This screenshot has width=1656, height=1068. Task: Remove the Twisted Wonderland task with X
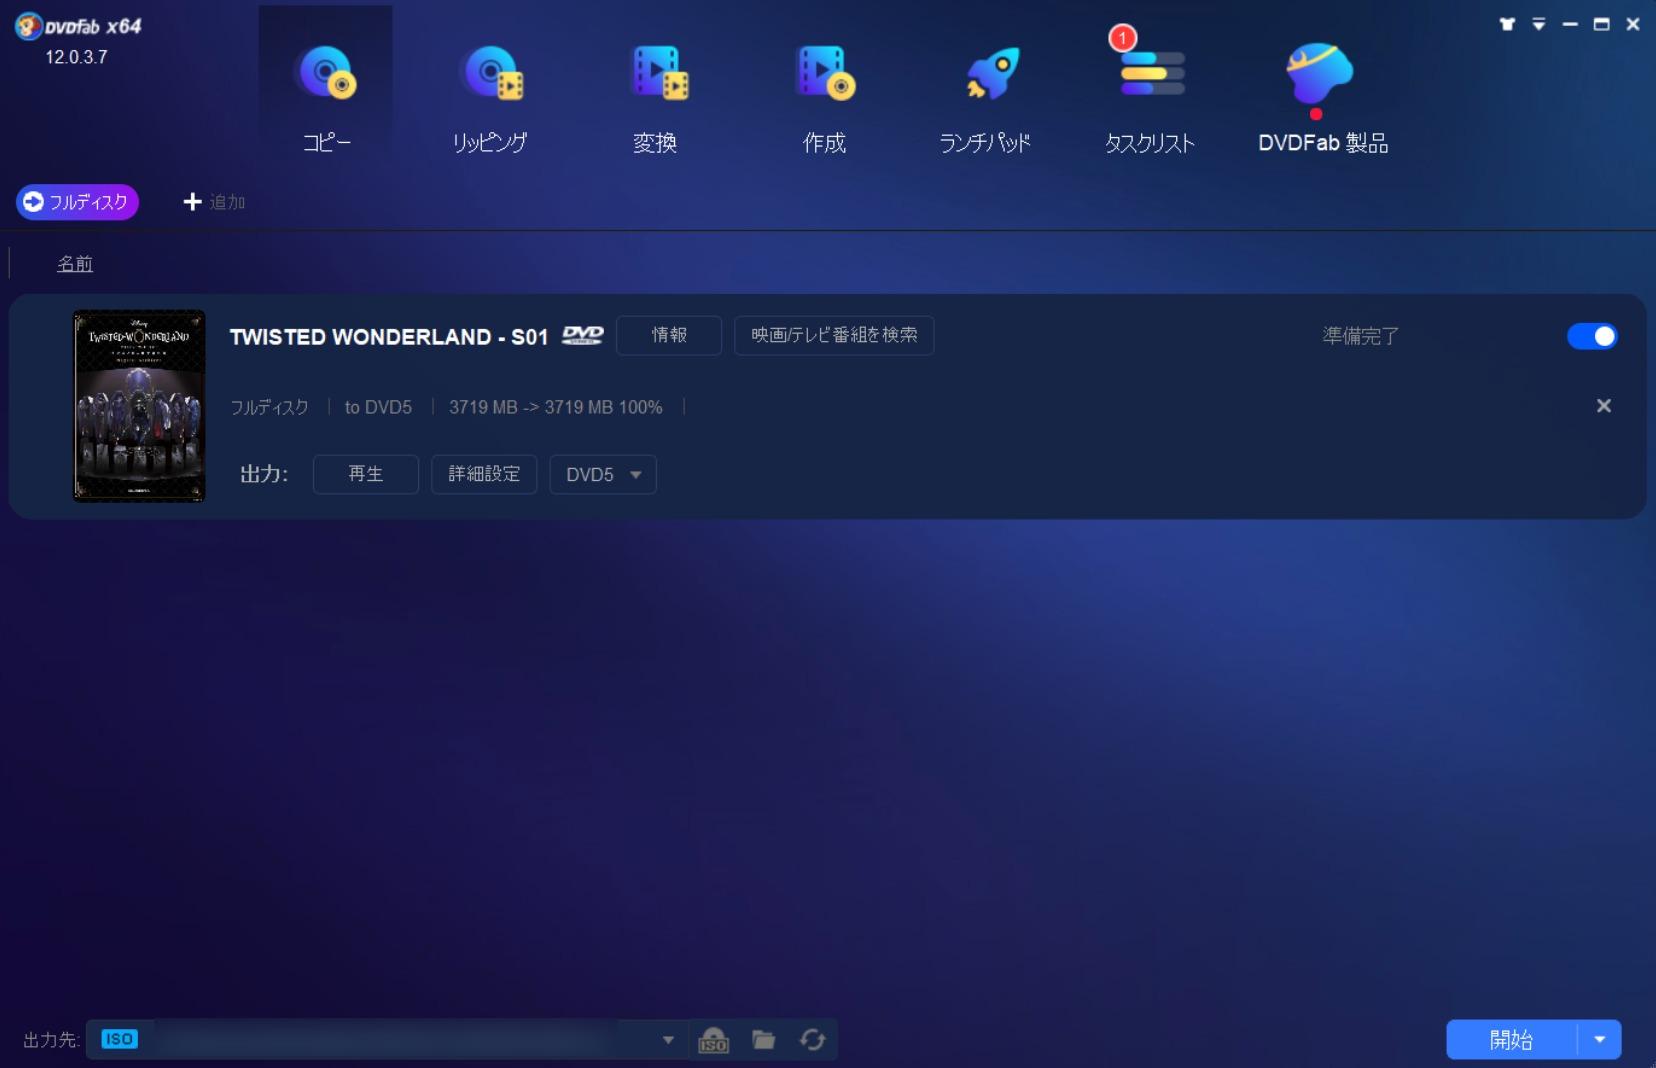(x=1604, y=406)
